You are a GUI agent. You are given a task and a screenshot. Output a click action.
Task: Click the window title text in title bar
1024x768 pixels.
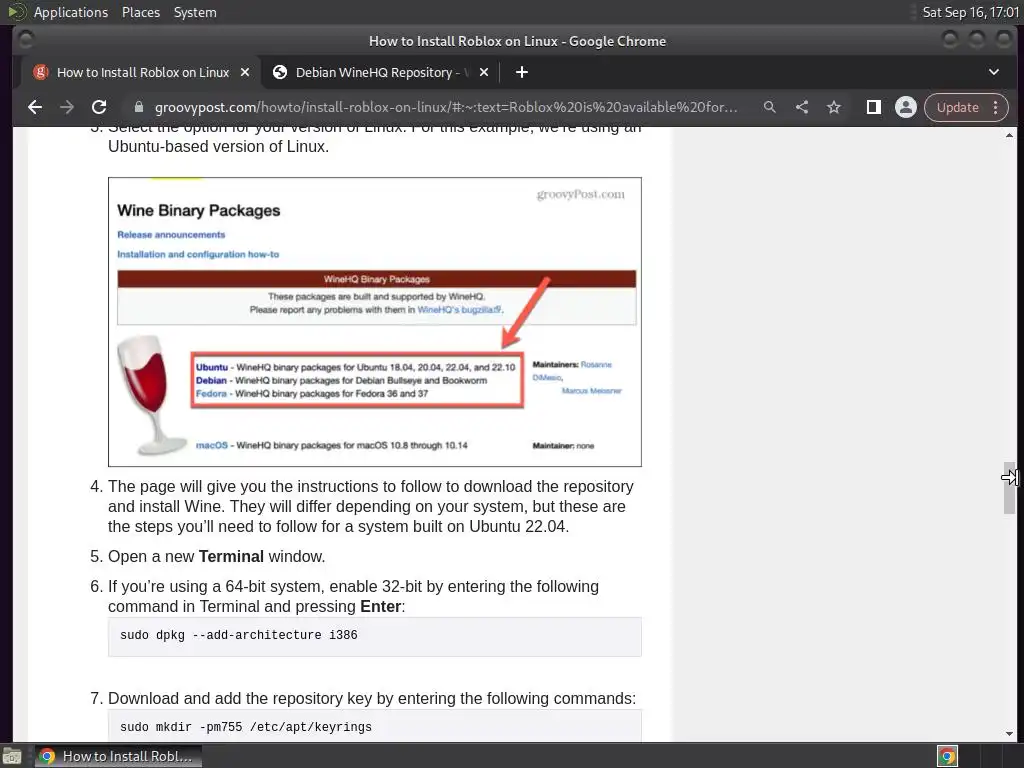(517, 41)
